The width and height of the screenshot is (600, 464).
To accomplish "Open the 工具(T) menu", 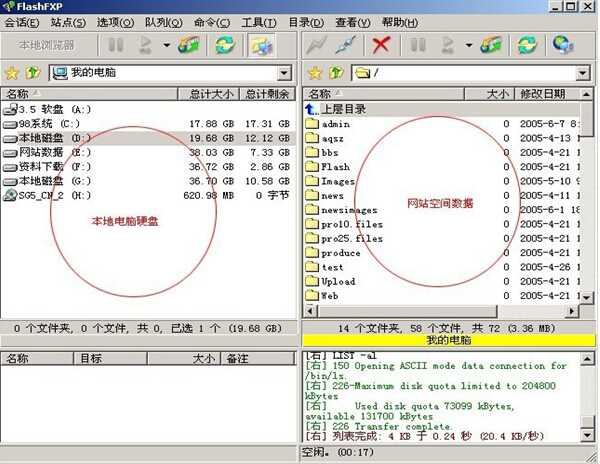I will (x=259, y=22).
